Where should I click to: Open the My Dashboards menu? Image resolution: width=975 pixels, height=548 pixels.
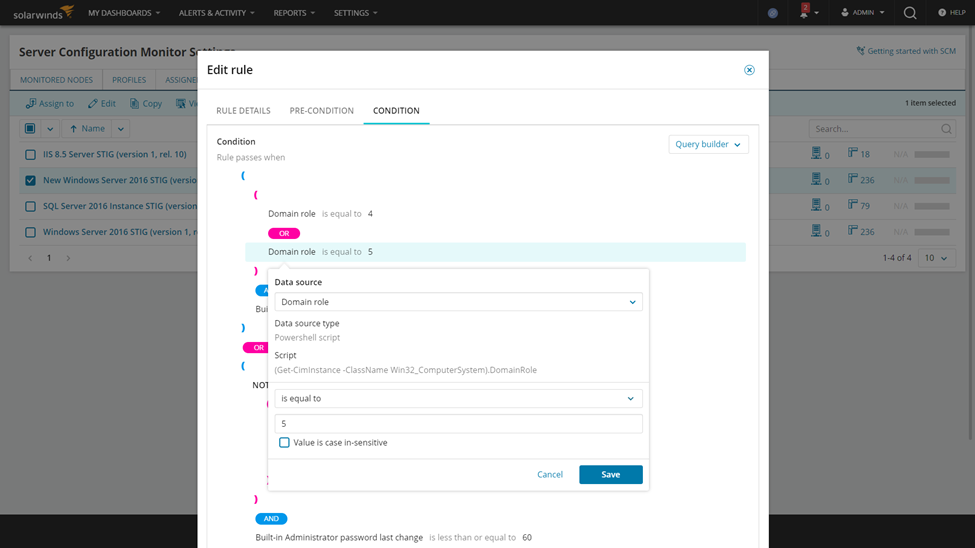click(124, 12)
